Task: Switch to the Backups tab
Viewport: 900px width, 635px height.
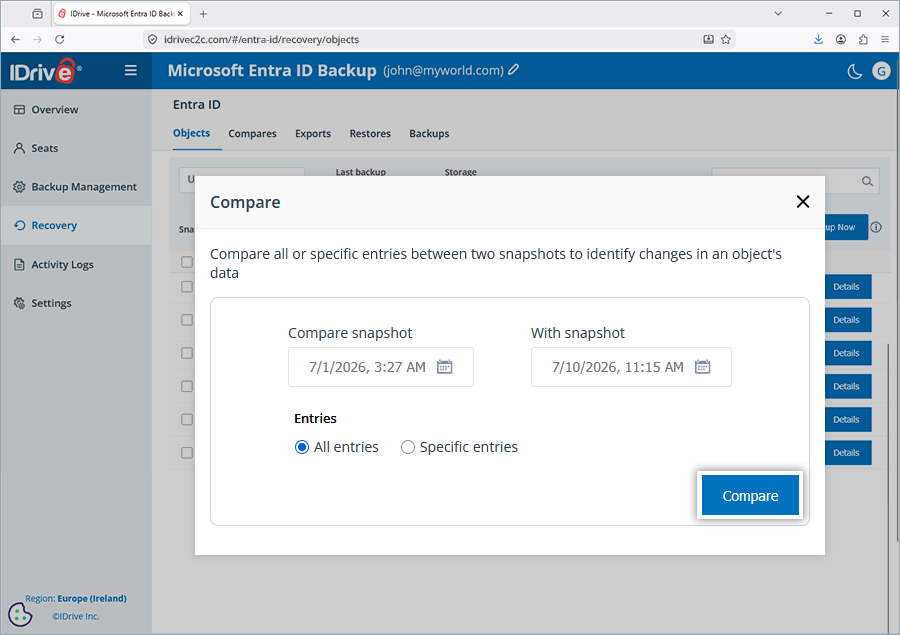Action: (x=429, y=133)
